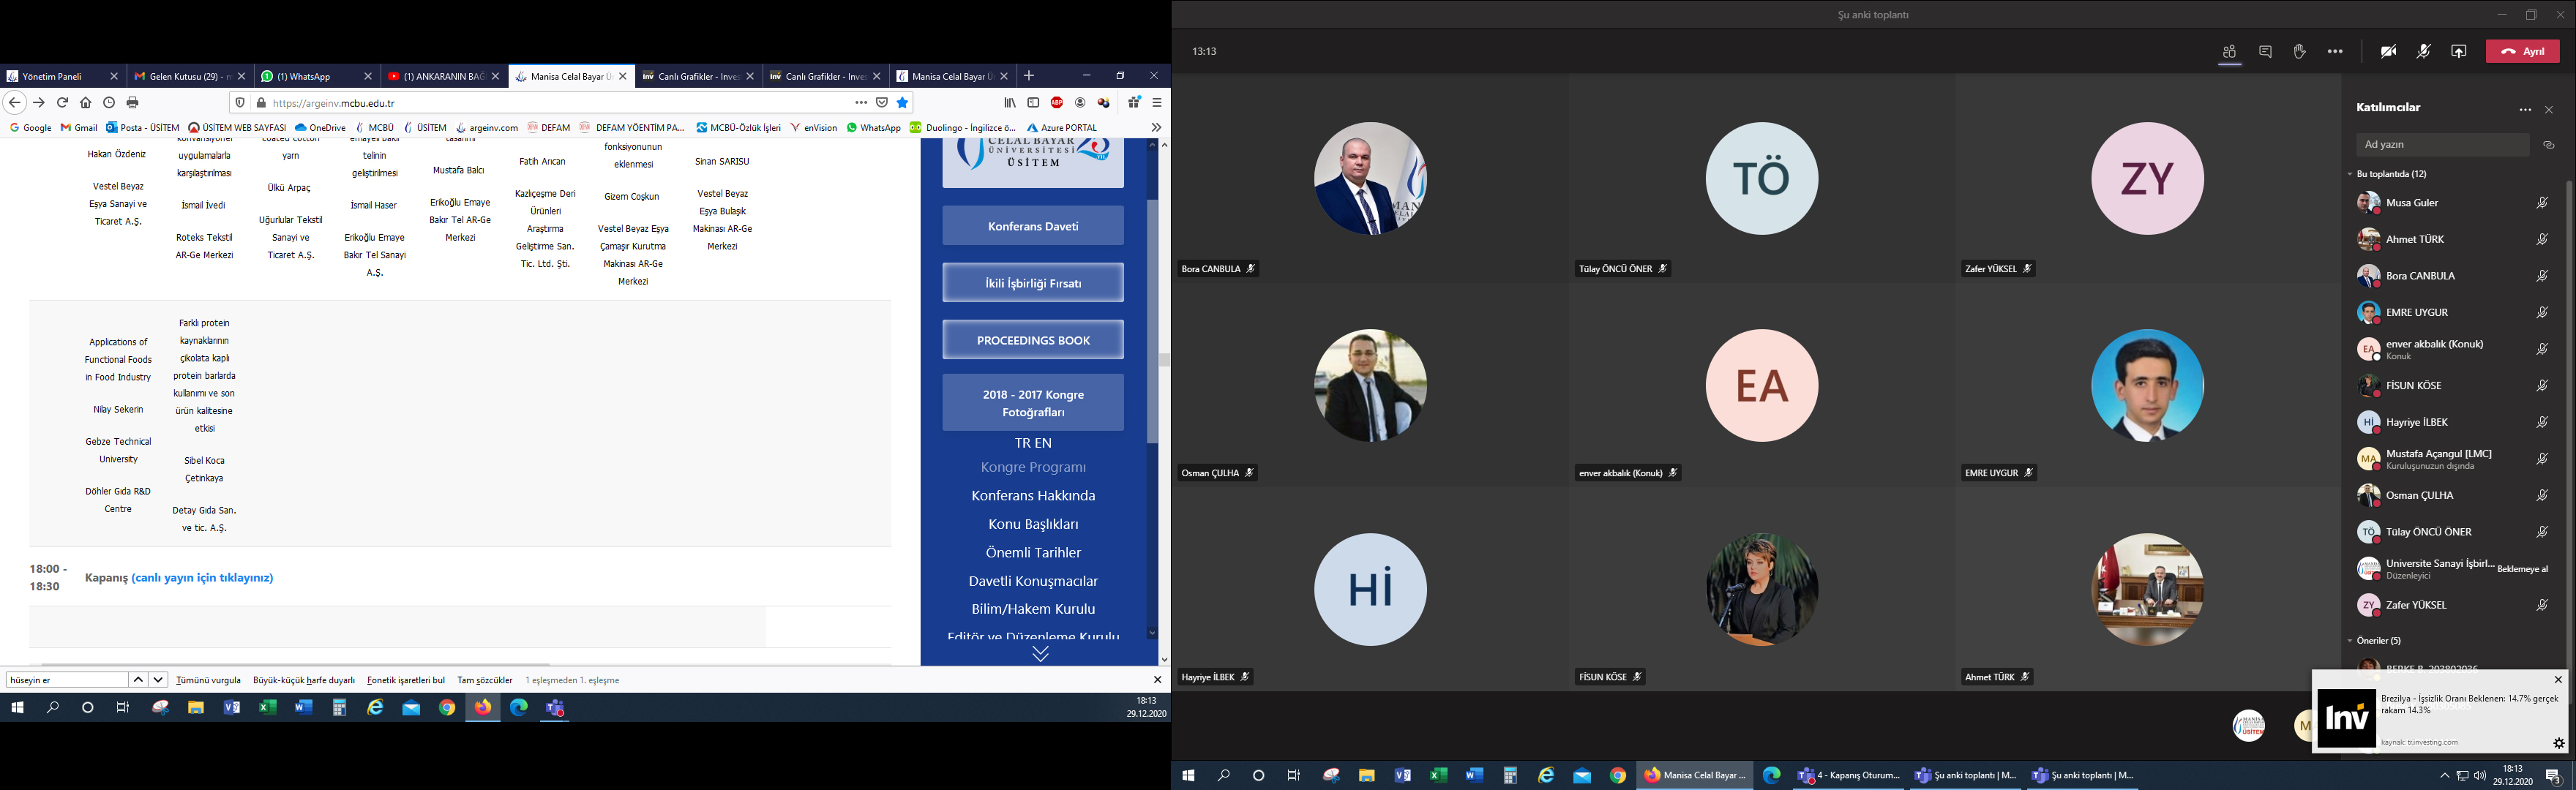The height and width of the screenshot is (790, 2576).
Task: Click the Firefox bookmark star icon
Action: tap(902, 103)
